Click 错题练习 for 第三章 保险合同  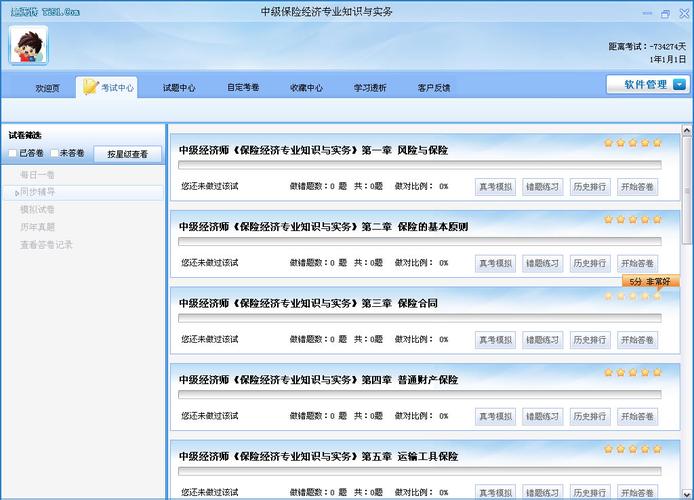click(543, 340)
